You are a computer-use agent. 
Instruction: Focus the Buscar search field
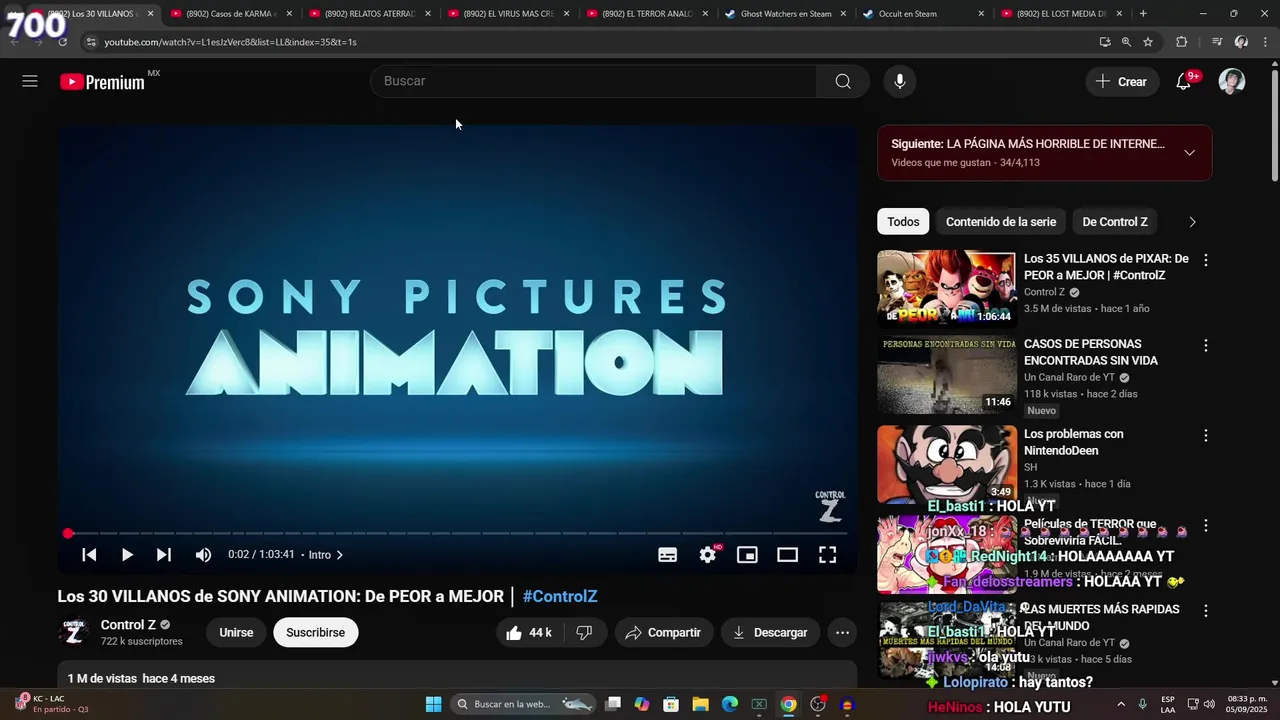595,81
